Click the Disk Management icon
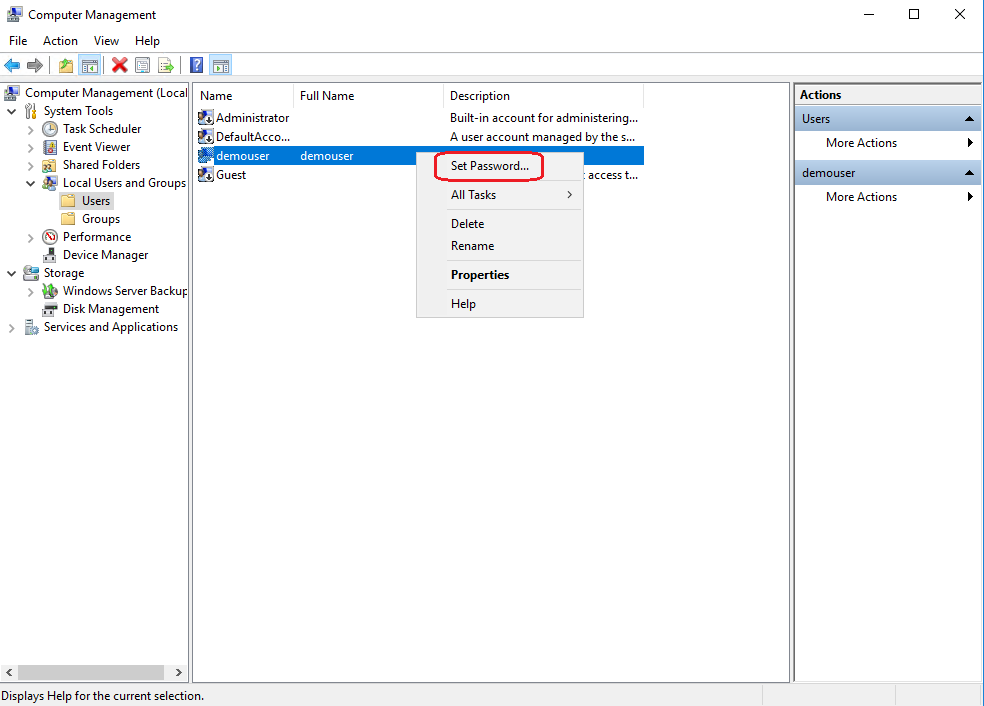The height and width of the screenshot is (706, 984). [x=50, y=309]
